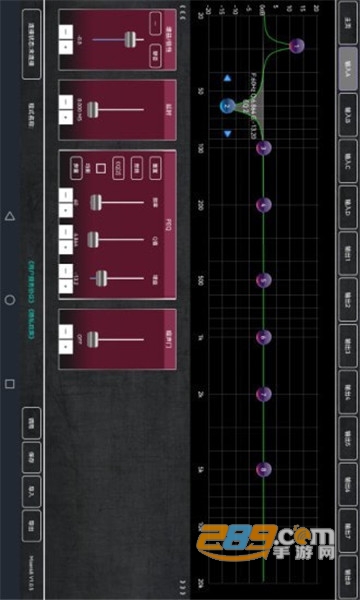Viewport: 360px width, 600px height.
Task: Switch to the 输出5 output tab
Action: tap(348, 439)
